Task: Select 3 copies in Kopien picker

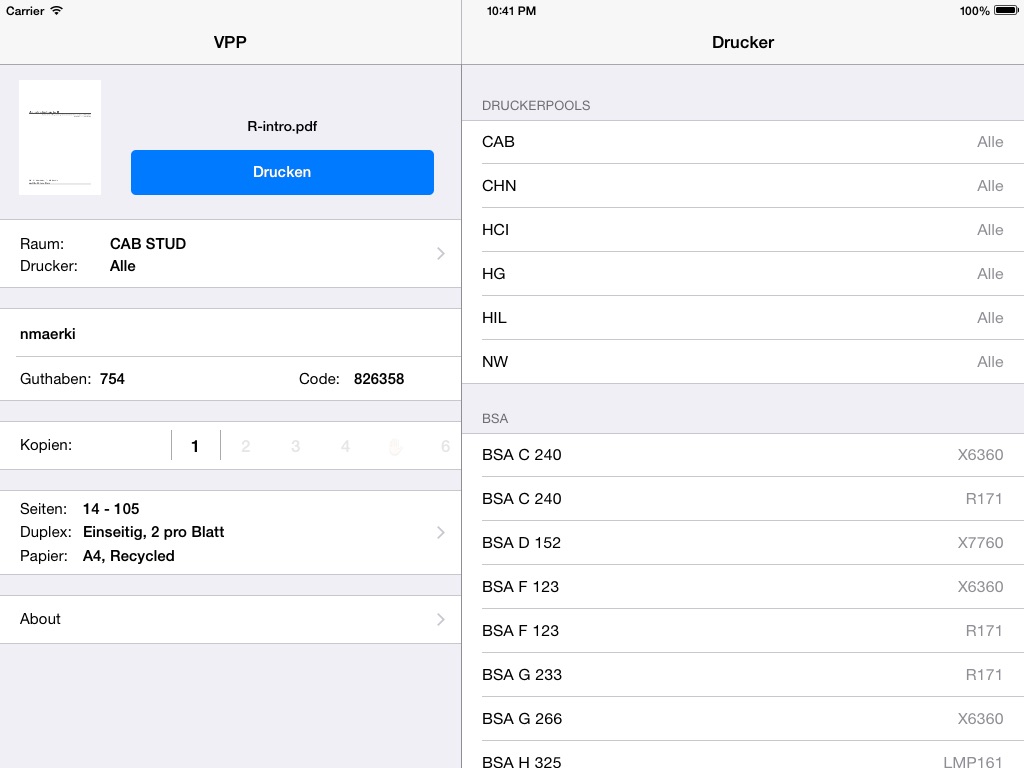Action: [295, 446]
